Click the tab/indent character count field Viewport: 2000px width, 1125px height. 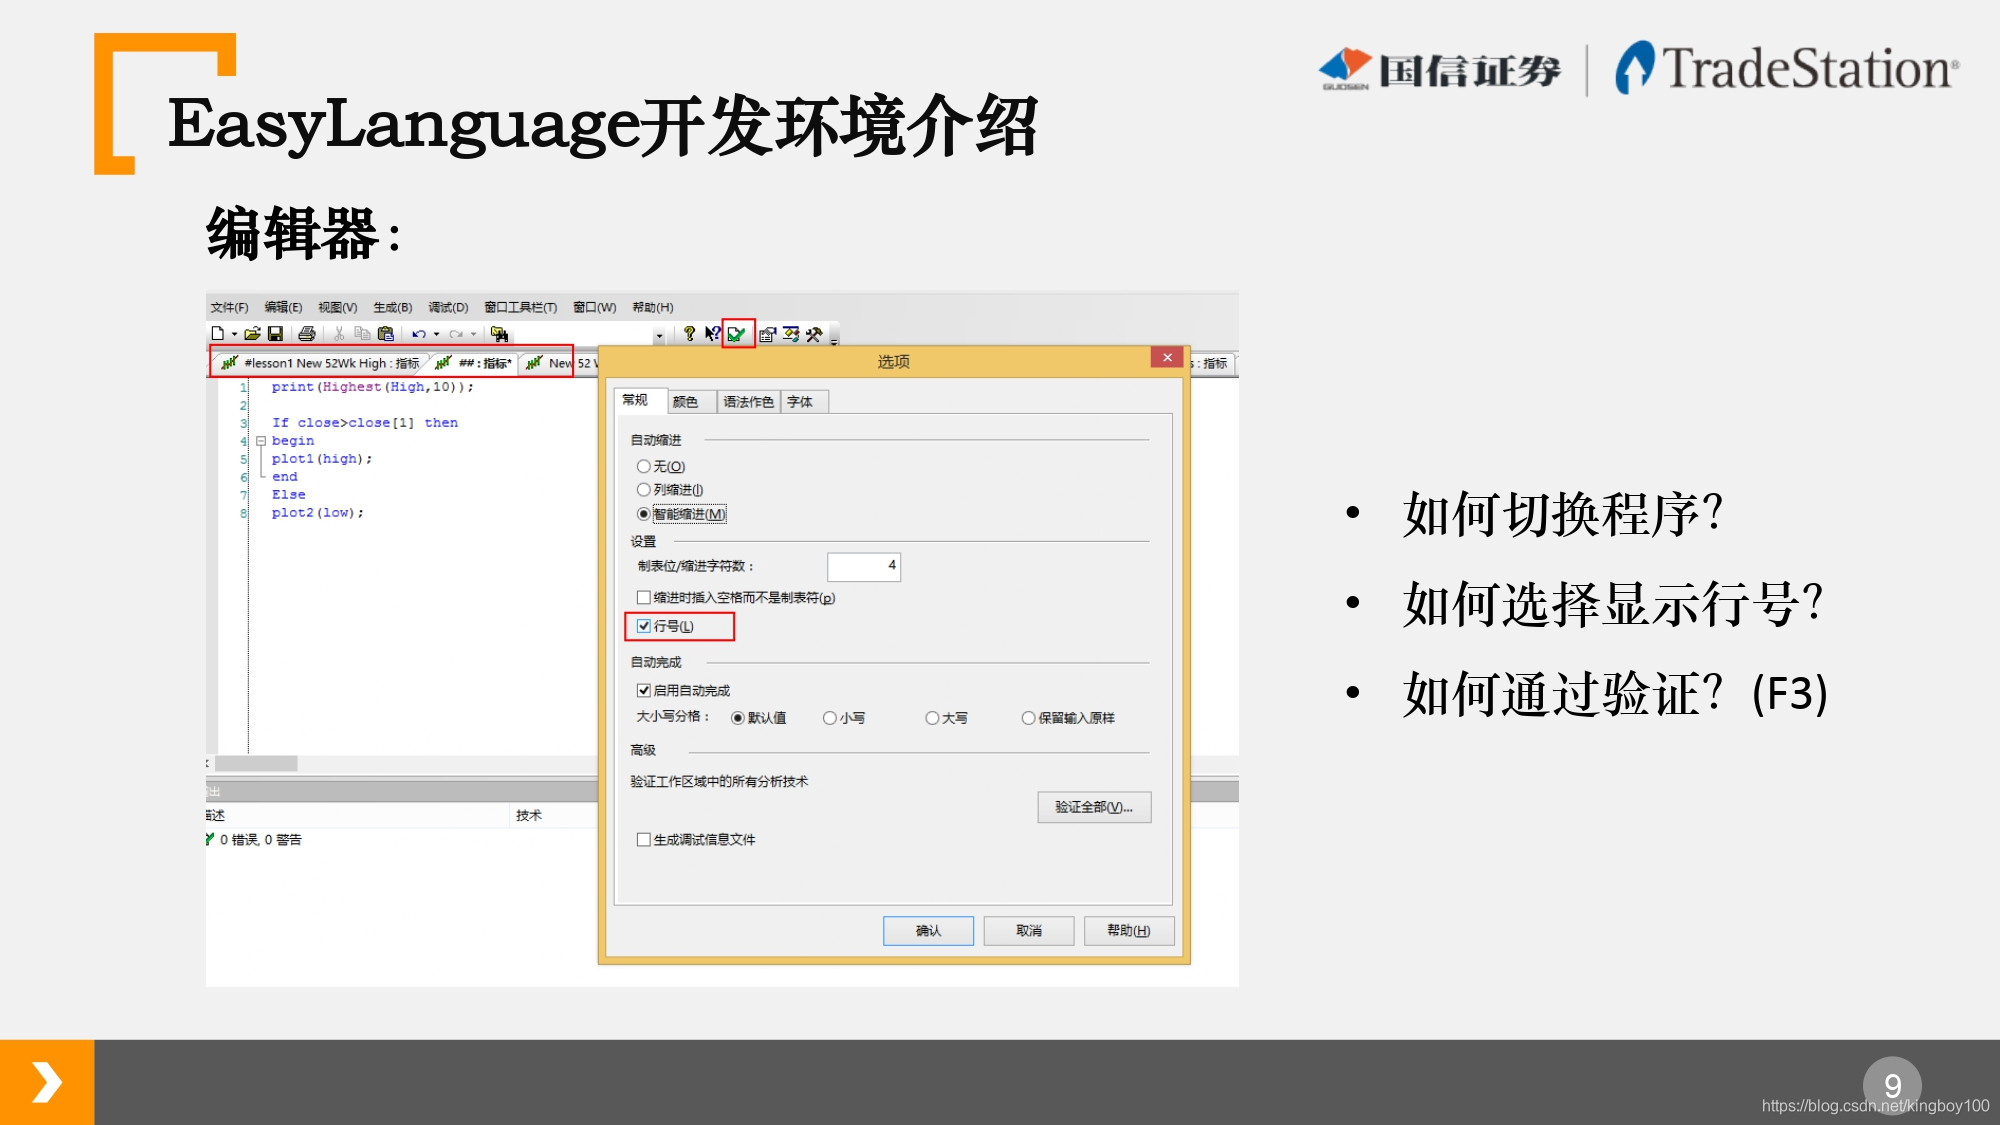[863, 566]
